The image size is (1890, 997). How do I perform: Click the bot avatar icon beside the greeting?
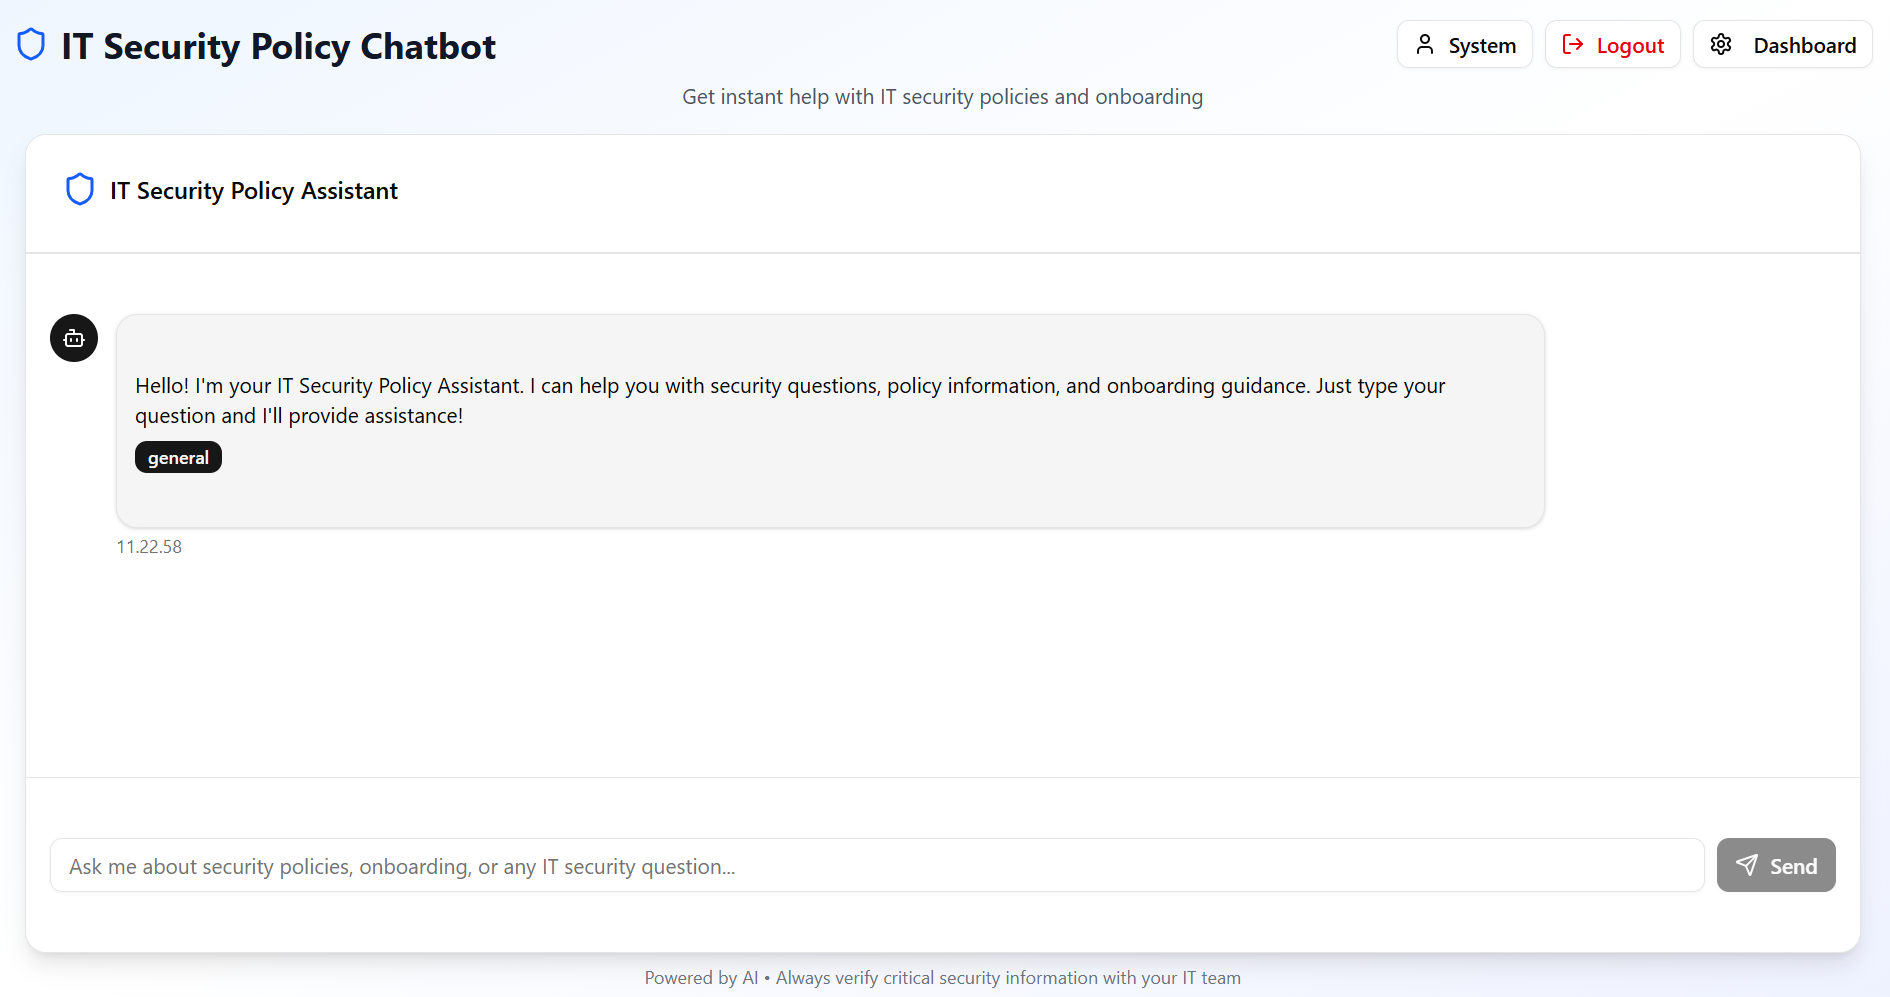click(74, 338)
